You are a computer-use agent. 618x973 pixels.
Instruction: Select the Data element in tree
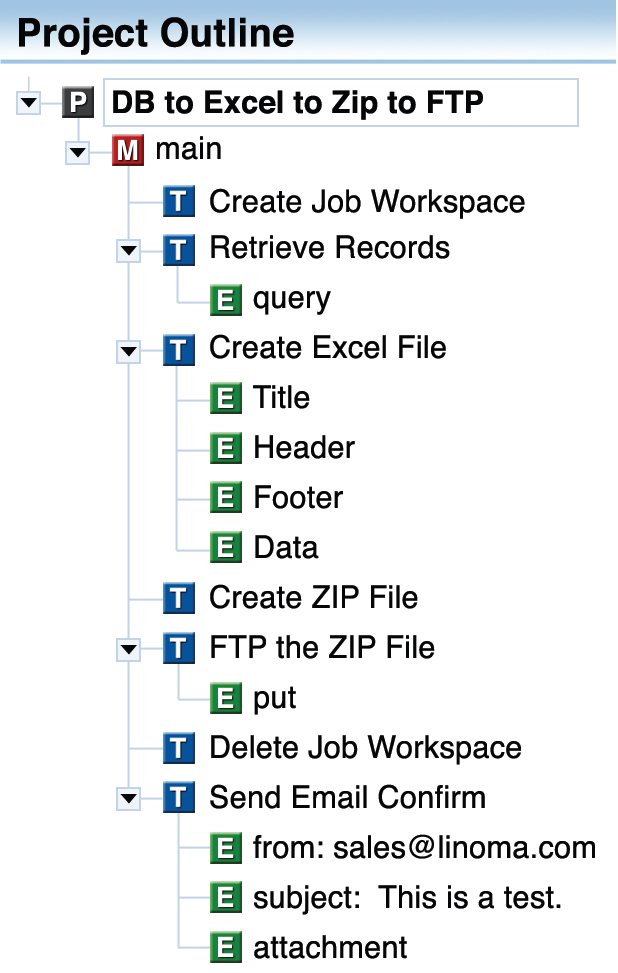pyautogui.click(x=286, y=548)
